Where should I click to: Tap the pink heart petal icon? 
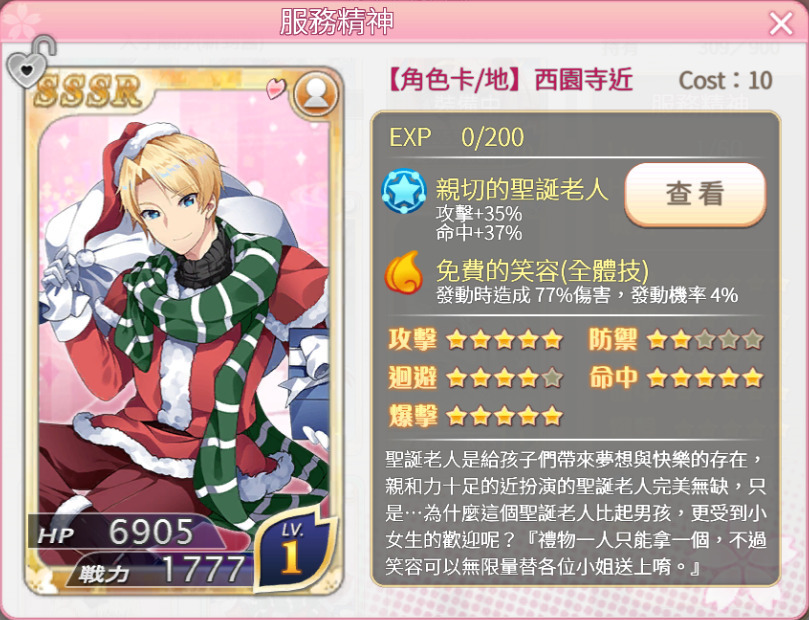pos(275,88)
